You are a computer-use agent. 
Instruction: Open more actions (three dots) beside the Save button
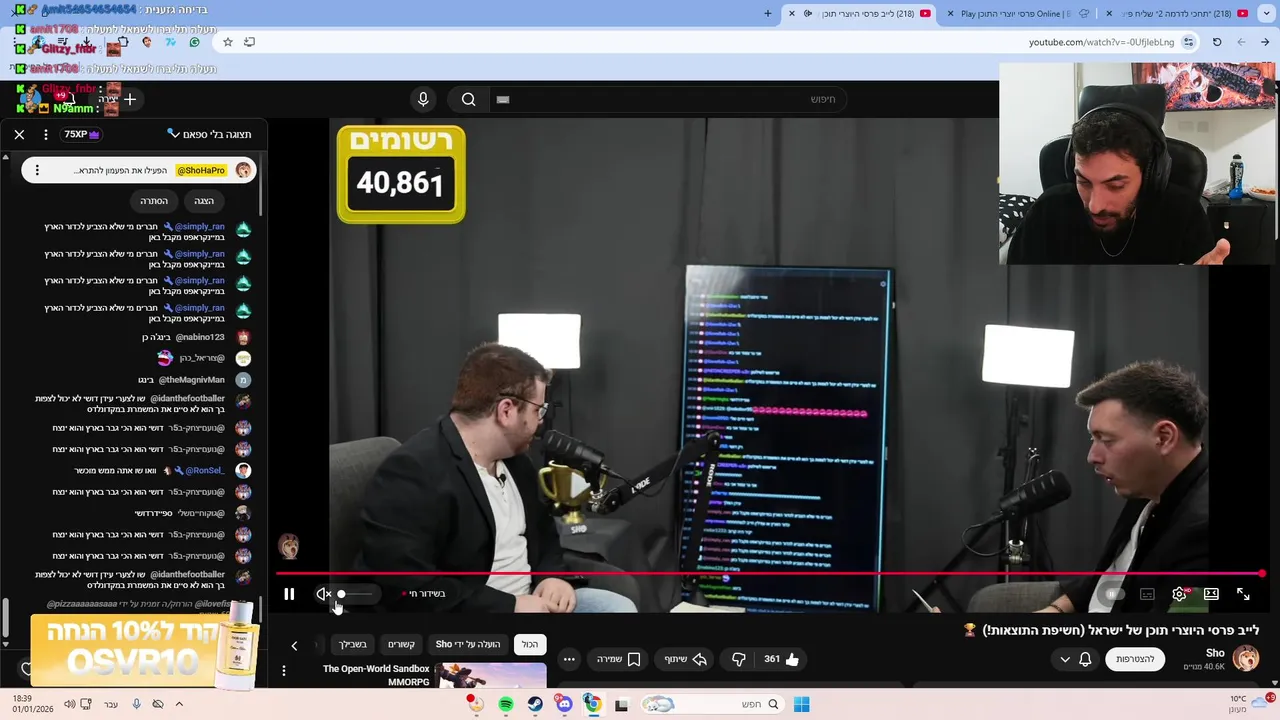(x=569, y=659)
